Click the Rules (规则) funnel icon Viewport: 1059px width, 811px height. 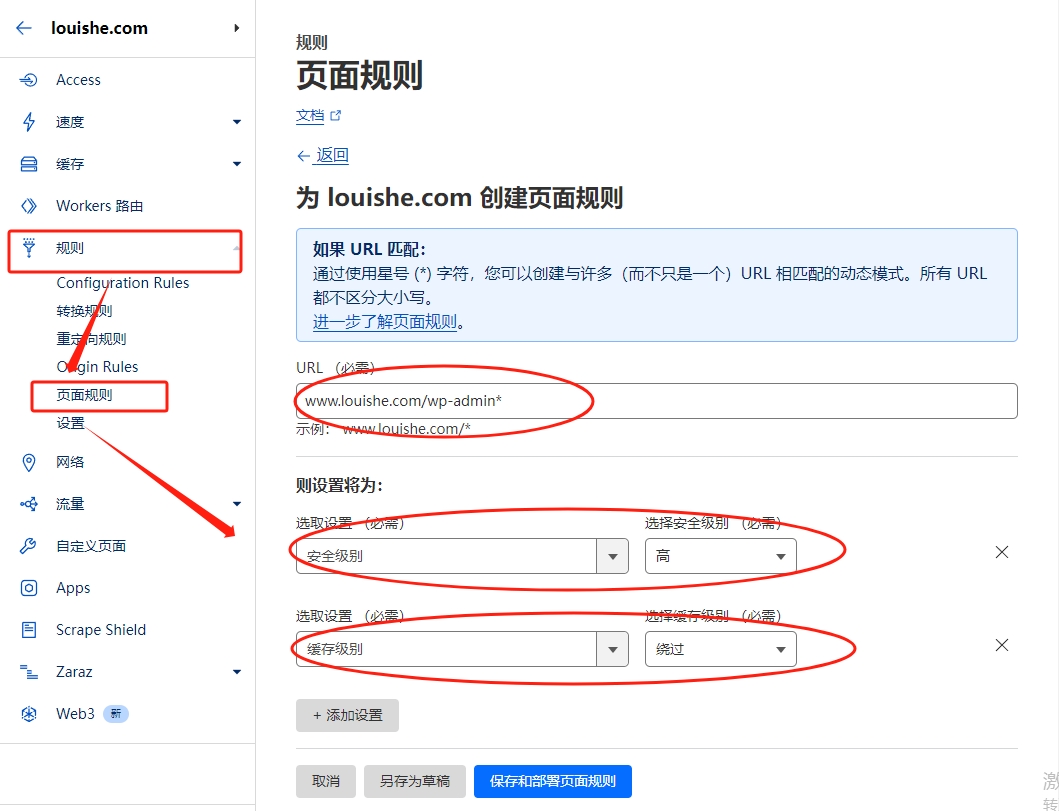point(28,248)
